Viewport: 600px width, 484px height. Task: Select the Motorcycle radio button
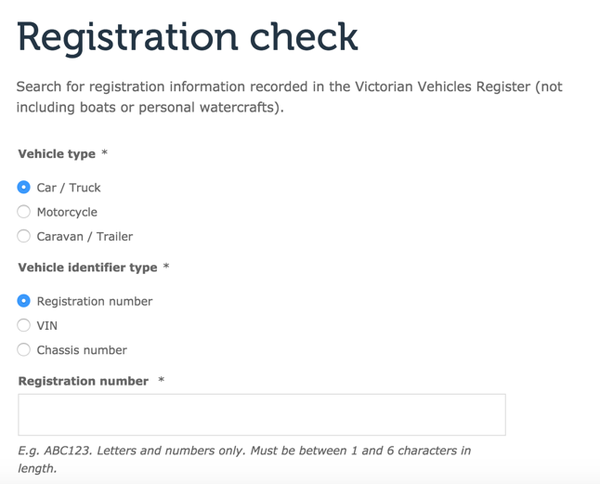click(x=25, y=212)
